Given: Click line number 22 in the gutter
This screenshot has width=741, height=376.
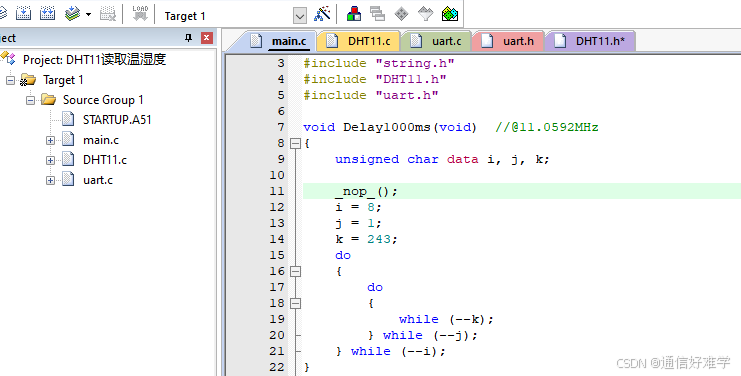Looking at the screenshot, I should (x=277, y=367).
